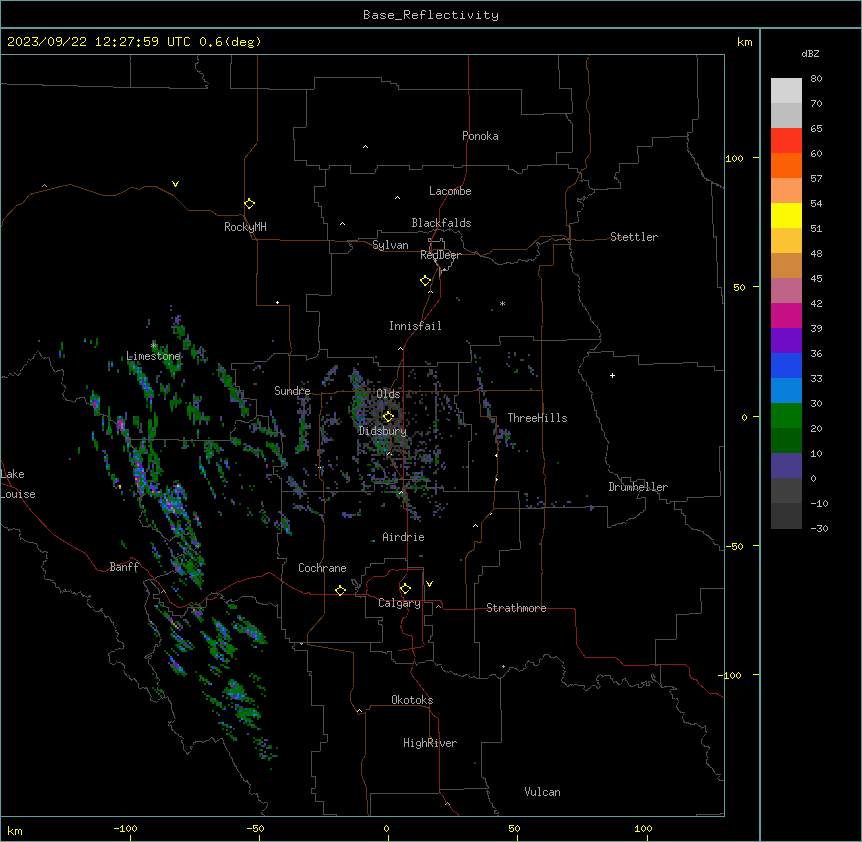Select the green 20-30 dBZ legend swatch
Screen dimensions: 862x842
[786, 416]
